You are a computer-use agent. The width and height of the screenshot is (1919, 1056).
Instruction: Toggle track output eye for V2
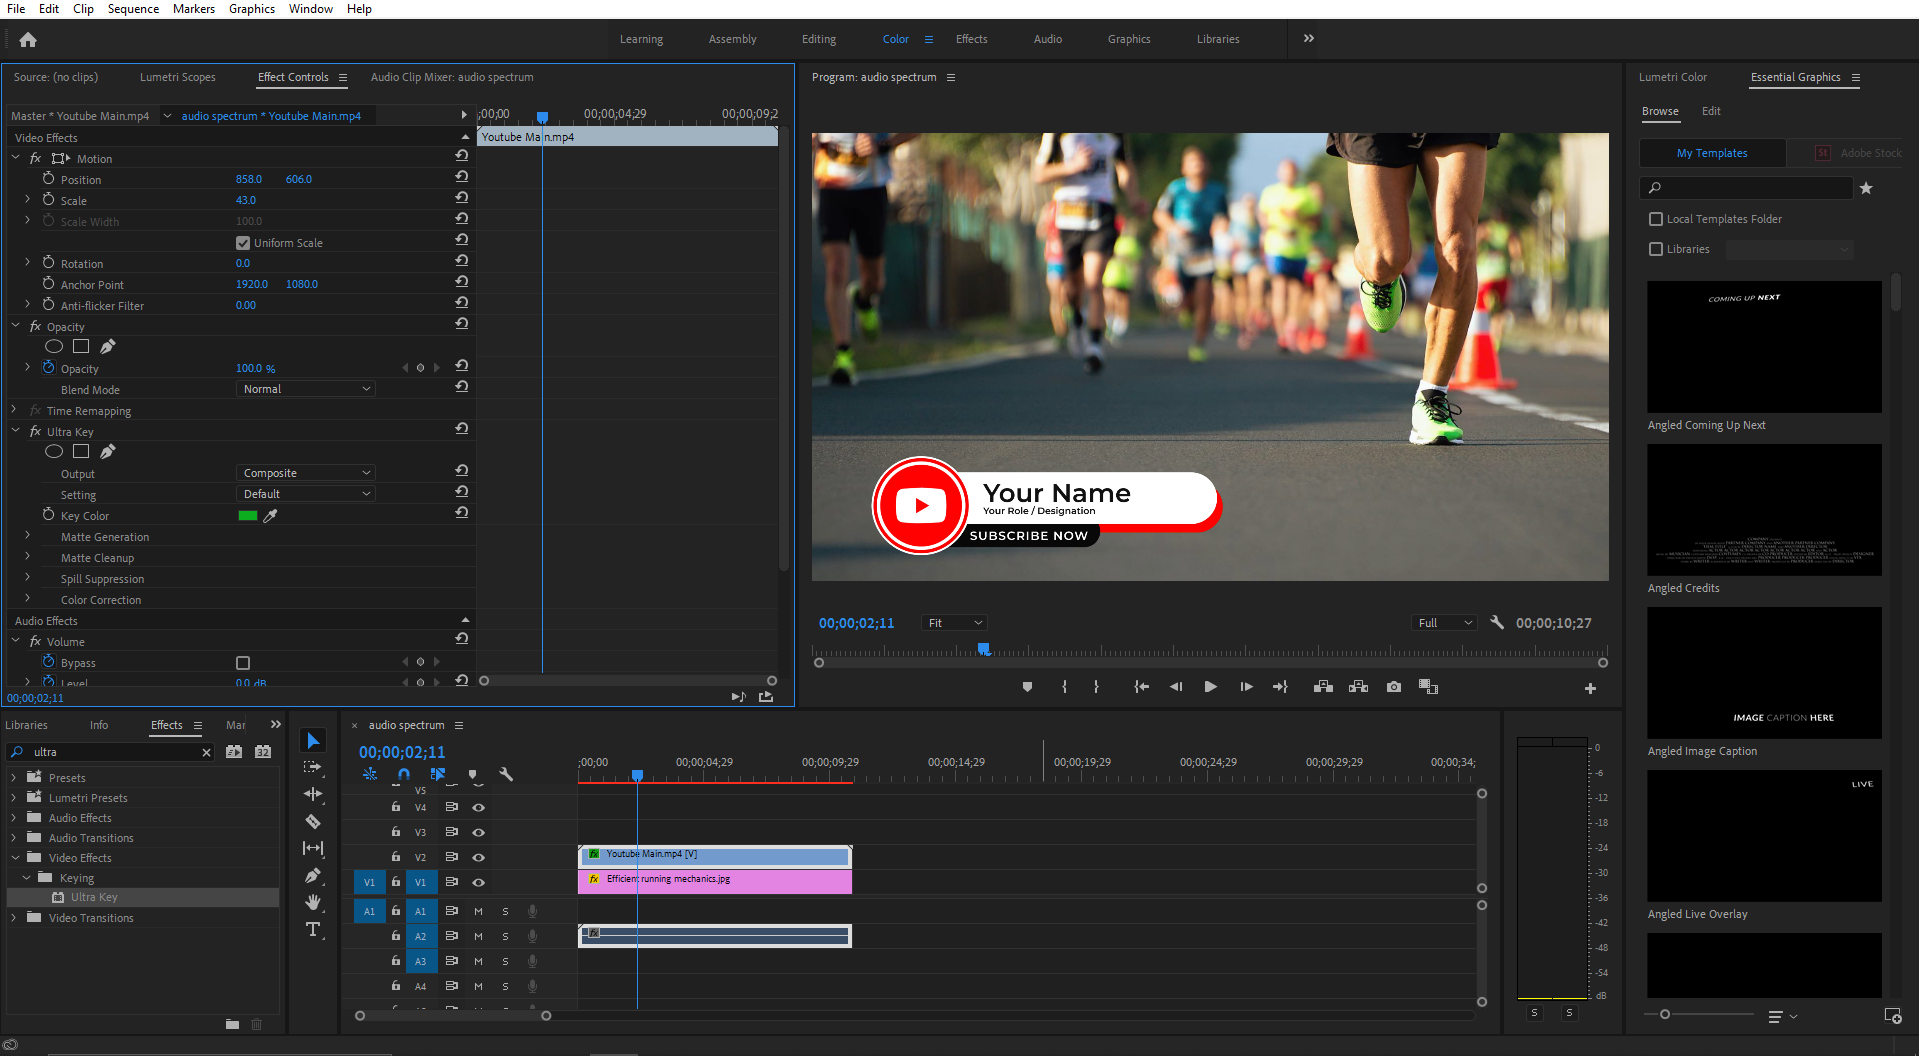point(479,857)
